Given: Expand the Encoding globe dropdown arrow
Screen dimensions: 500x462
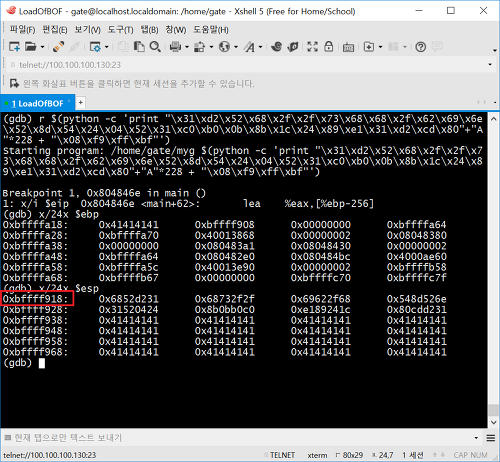Looking at the screenshot, I should 236,47.
